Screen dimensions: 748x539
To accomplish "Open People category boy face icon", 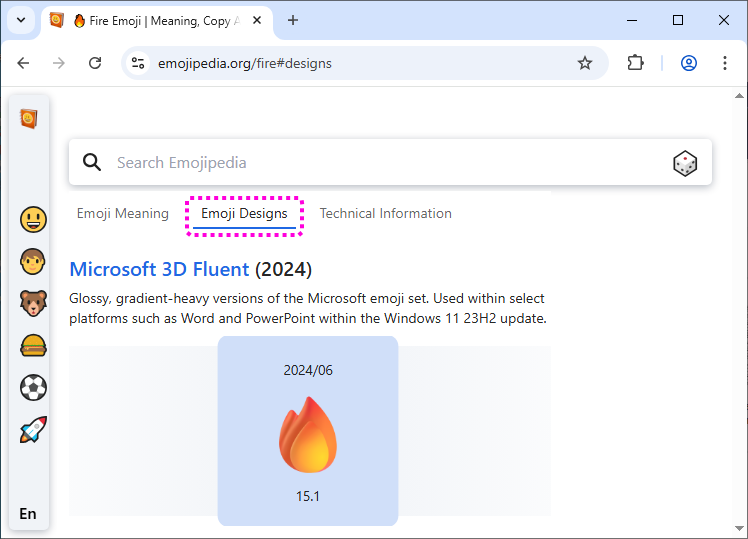I will click(x=33, y=261).
